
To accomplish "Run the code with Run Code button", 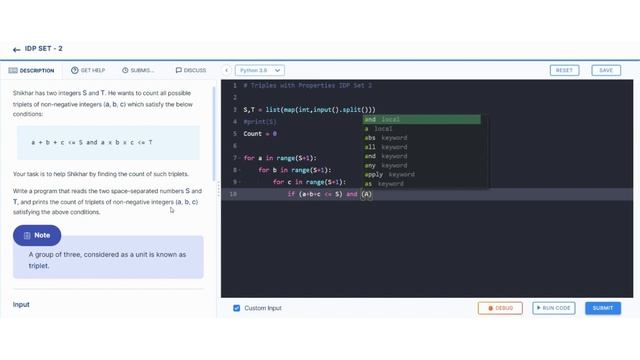I will (553, 308).
